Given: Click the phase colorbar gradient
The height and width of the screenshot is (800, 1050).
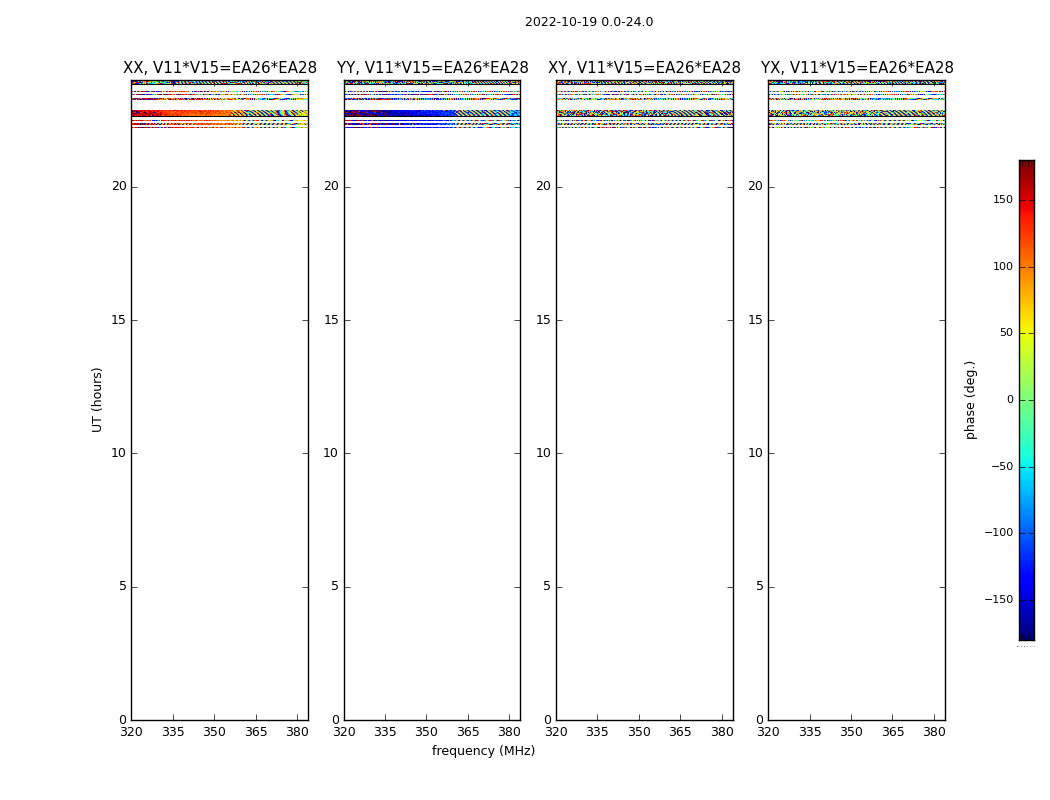Looking at the screenshot, I should (x=1027, y=400).
